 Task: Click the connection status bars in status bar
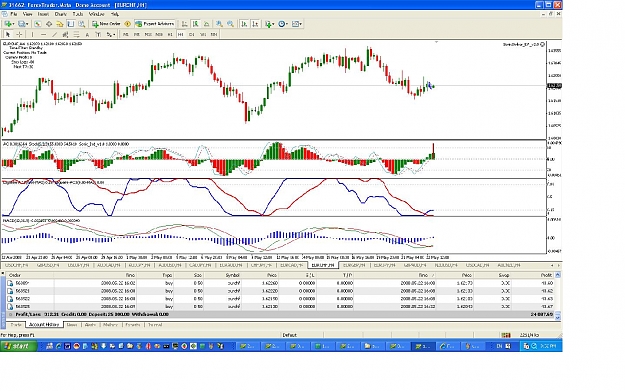tap(506, 335)
